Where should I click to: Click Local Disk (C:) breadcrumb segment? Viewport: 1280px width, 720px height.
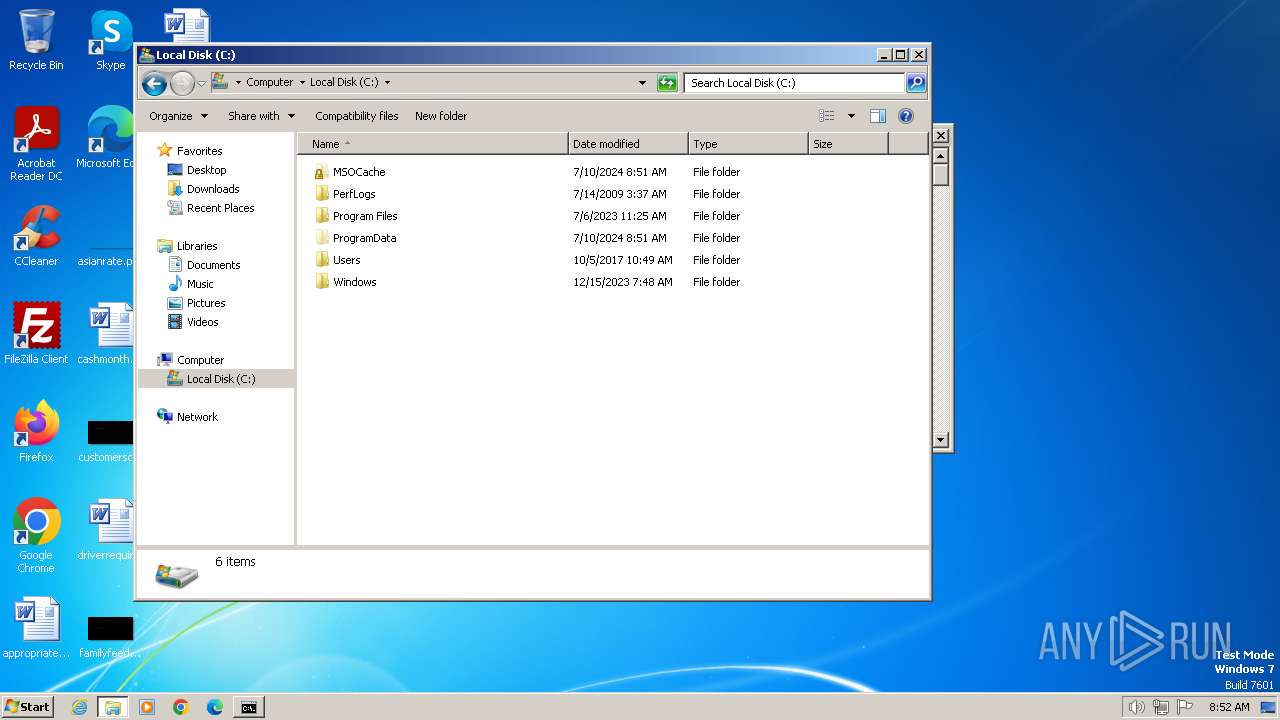[x=344, y=83]
